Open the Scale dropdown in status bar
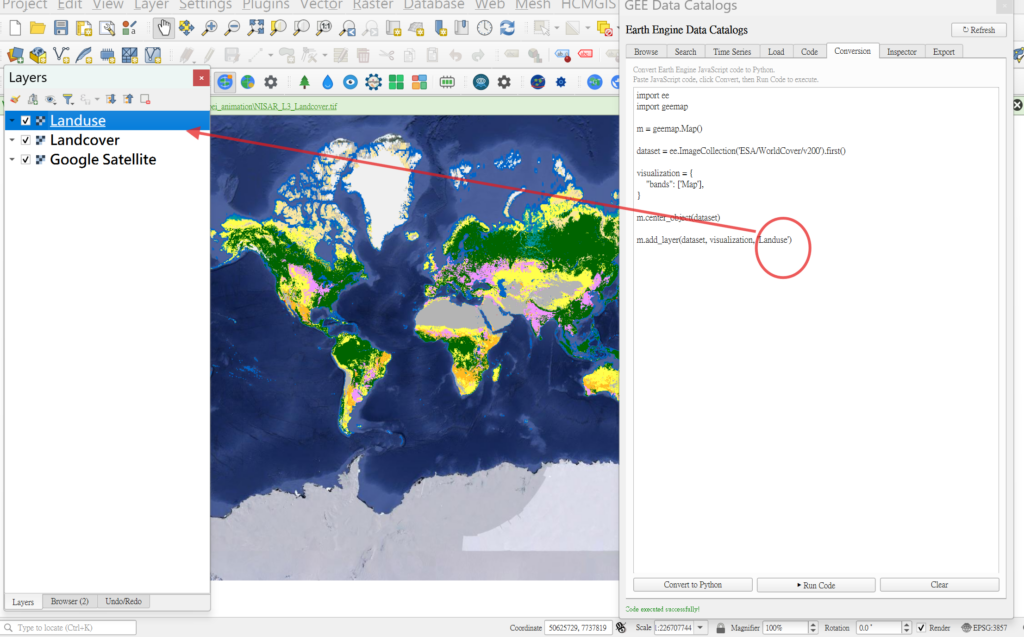Viewport: 1024px width, 637px height. click(699, 627)
